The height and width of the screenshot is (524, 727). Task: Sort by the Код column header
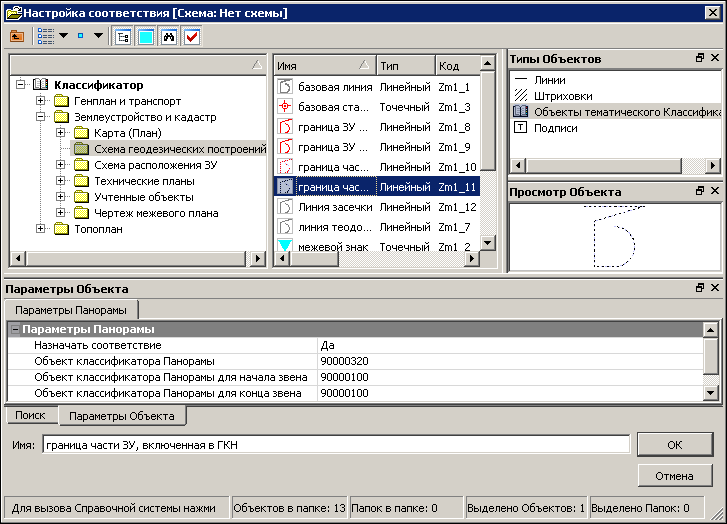coord(458,66)
